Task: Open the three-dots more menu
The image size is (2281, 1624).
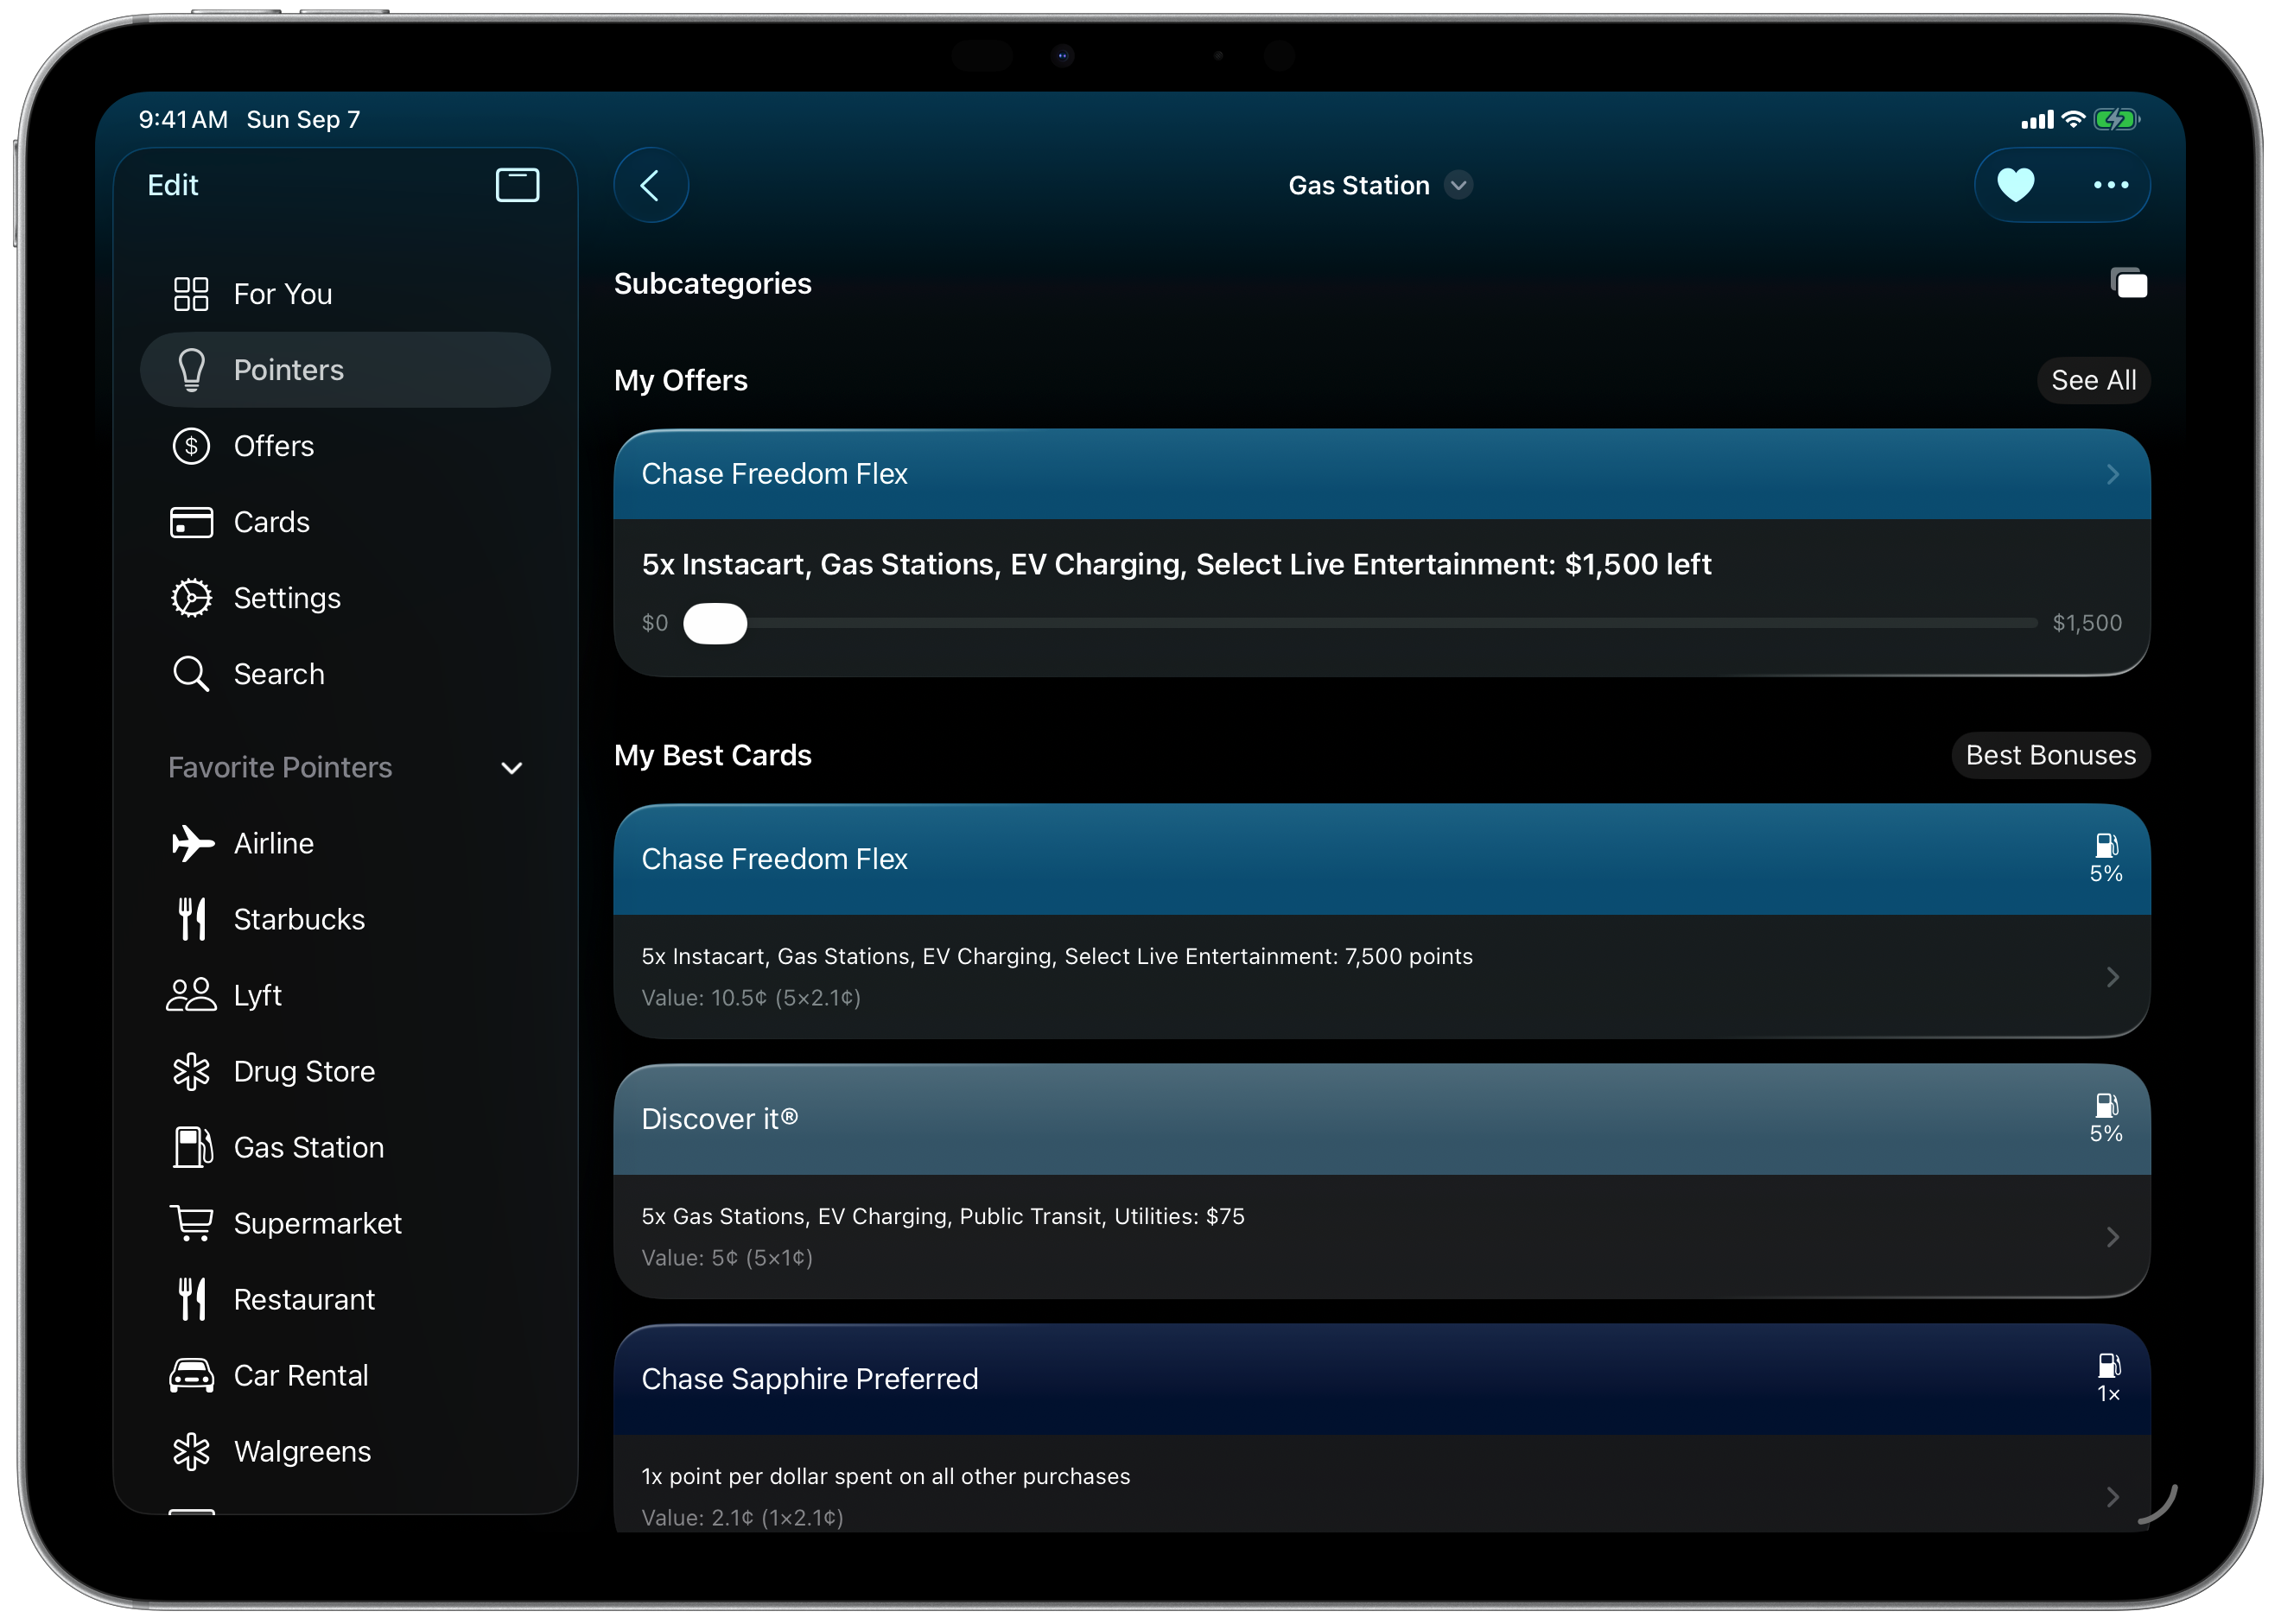Action: tap(2110, 185)
